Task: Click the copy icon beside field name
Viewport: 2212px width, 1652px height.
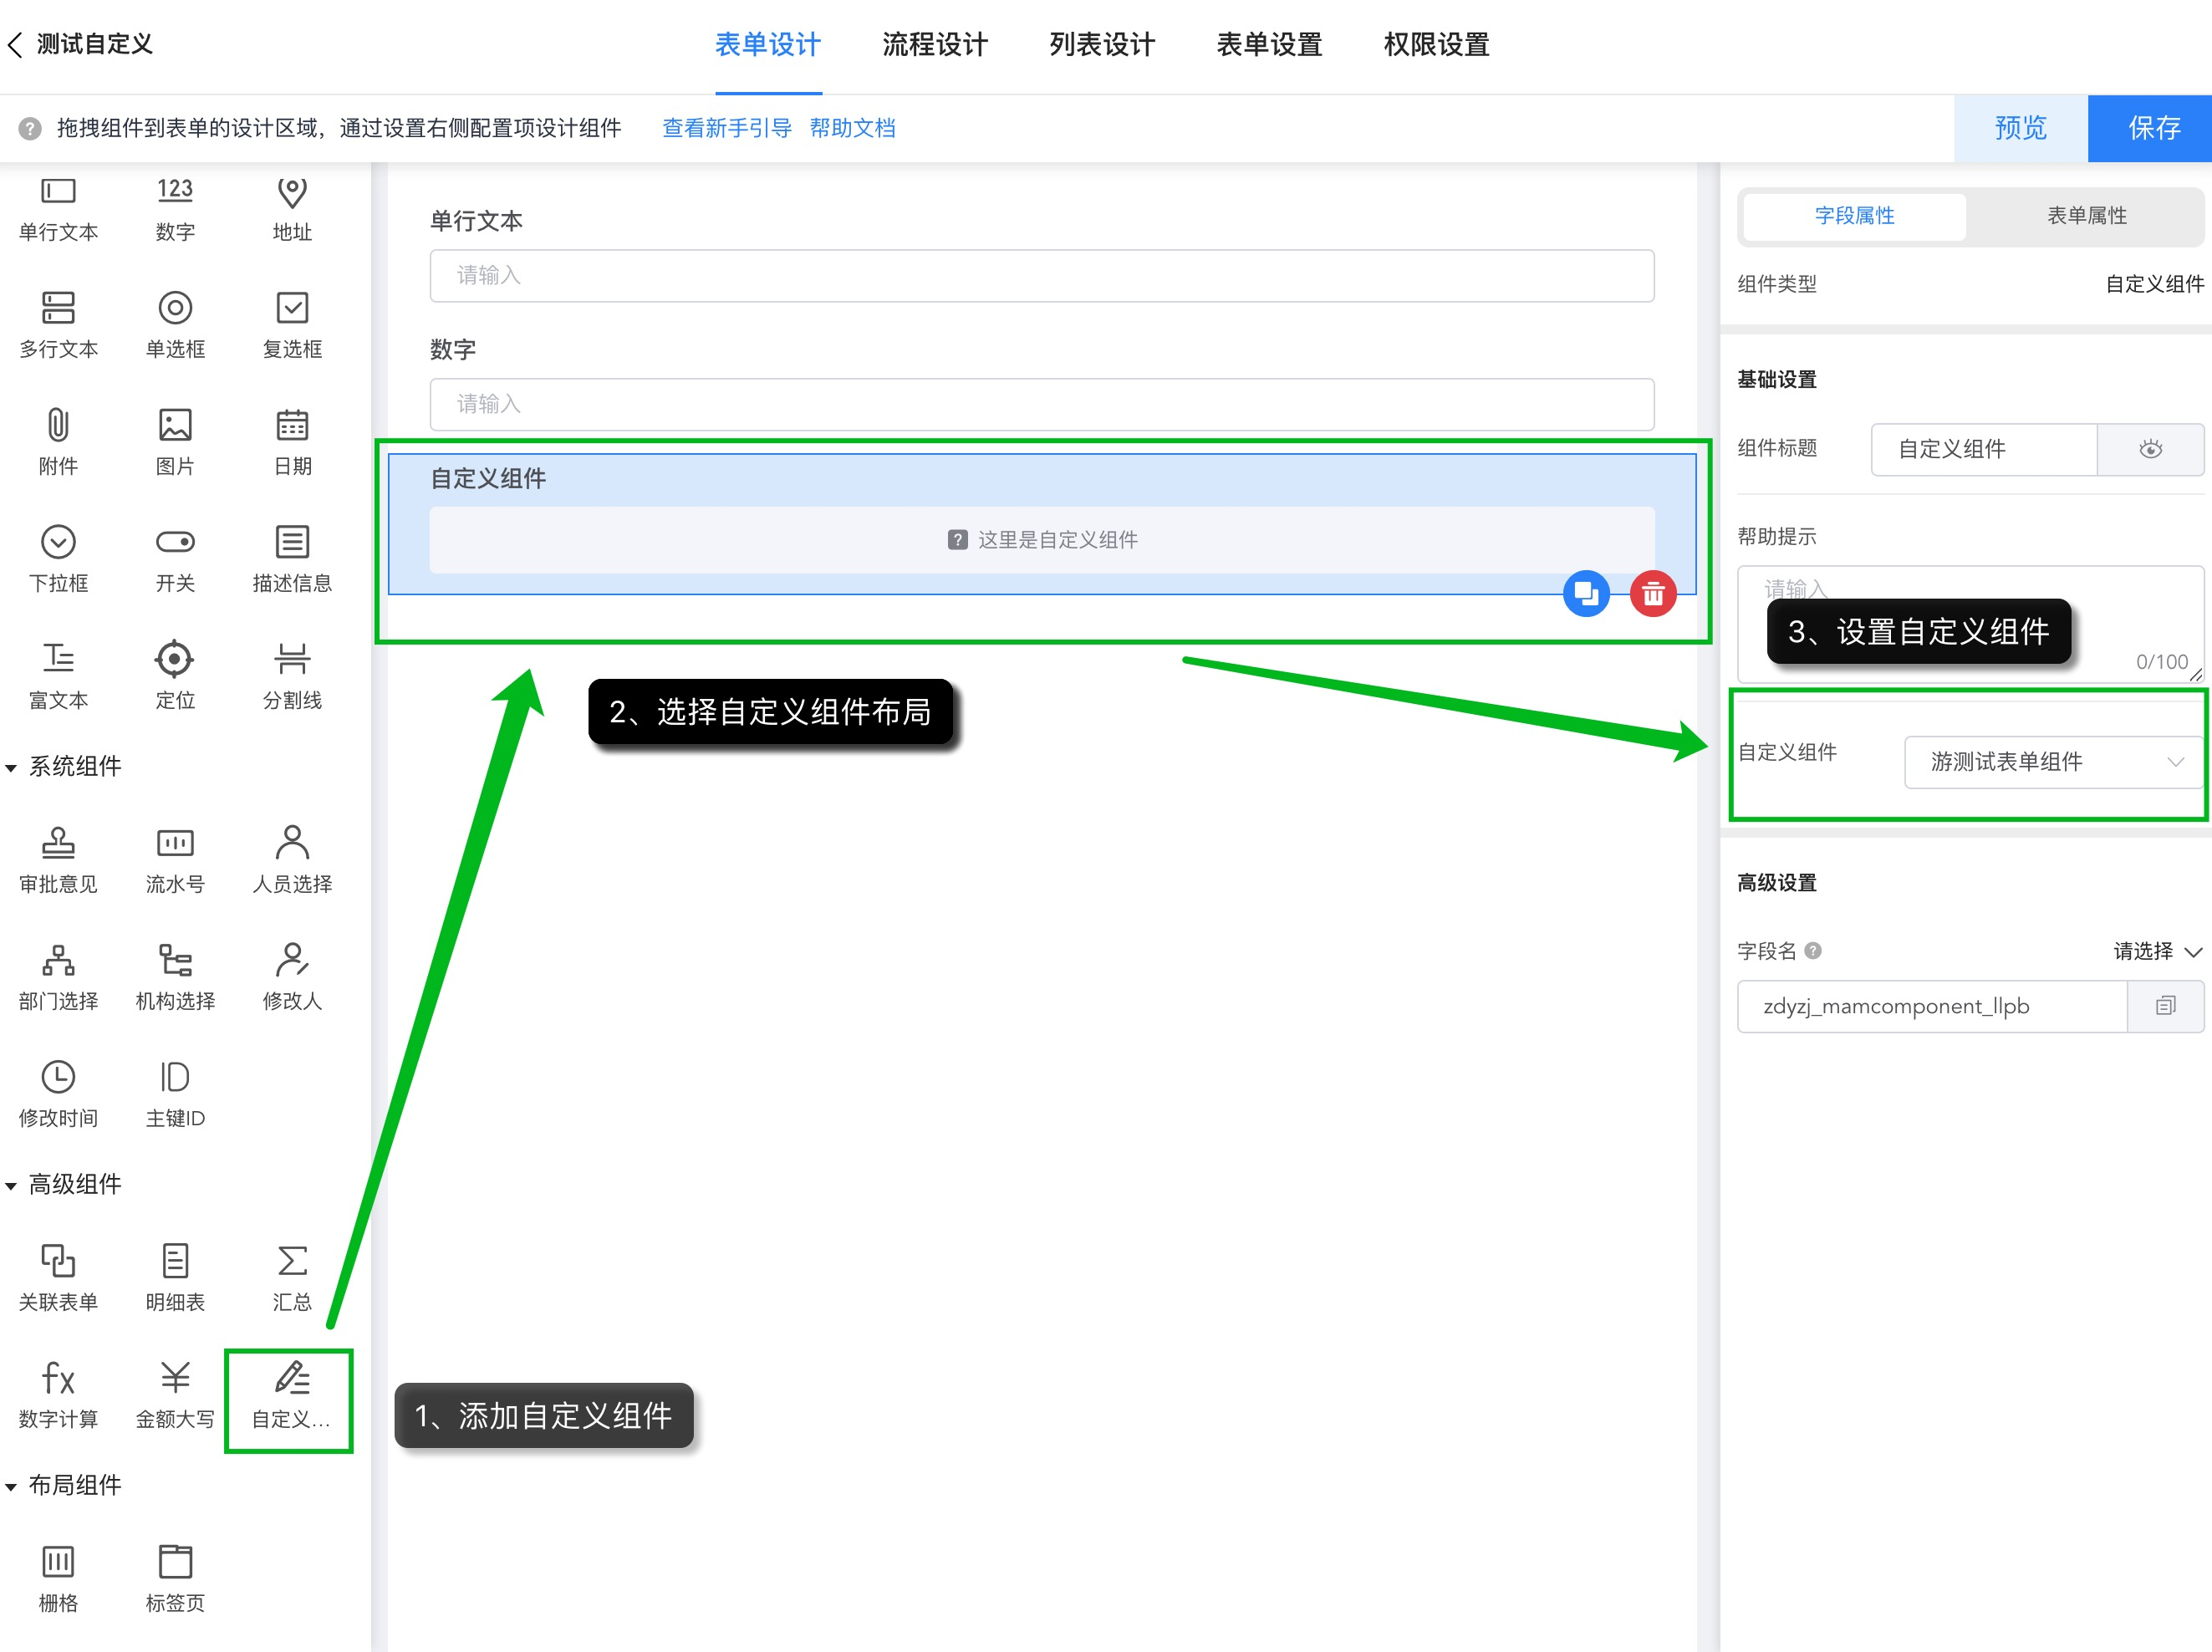Action: pos(2165,1006)
